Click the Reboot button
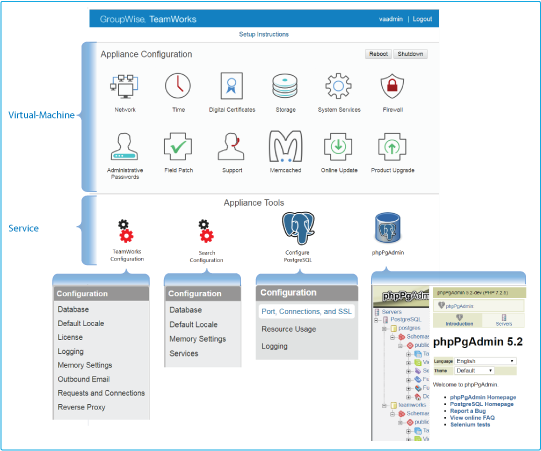This screenshot has width=541, height=451. [x=378, y=54]
